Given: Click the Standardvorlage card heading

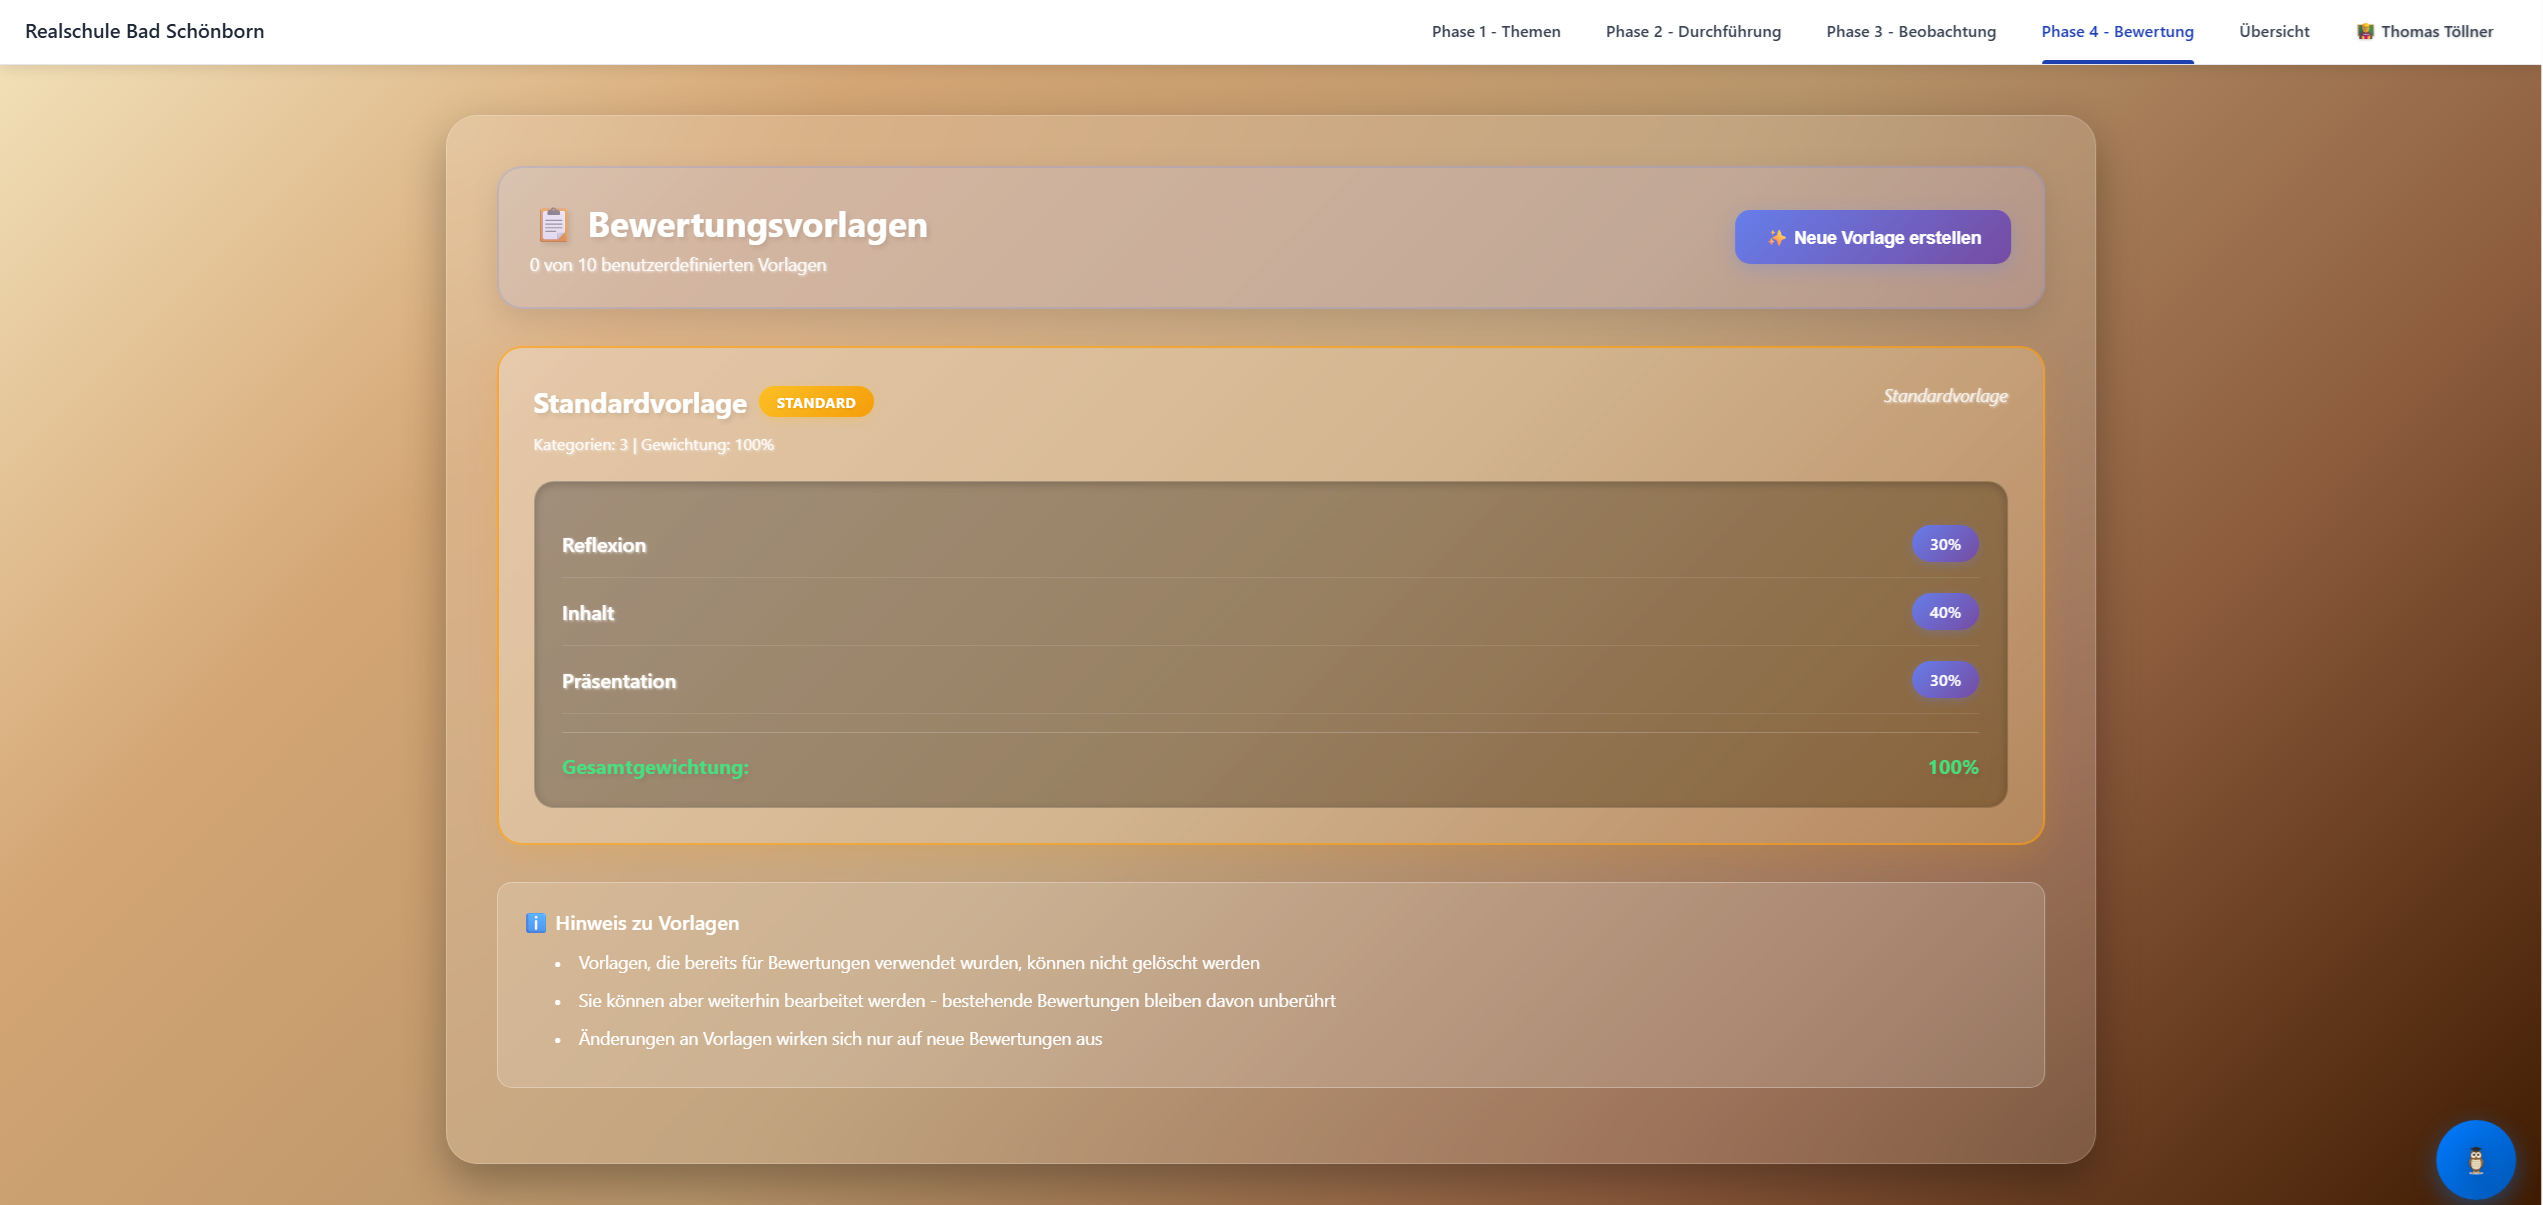Looking at the screenshot, I should pos(639,404).
